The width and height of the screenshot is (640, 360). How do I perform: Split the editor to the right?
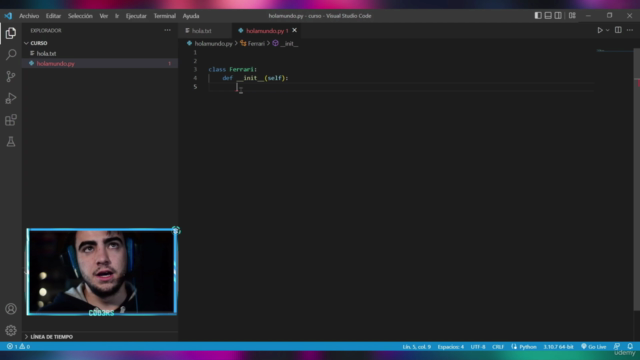click(618, 30)
